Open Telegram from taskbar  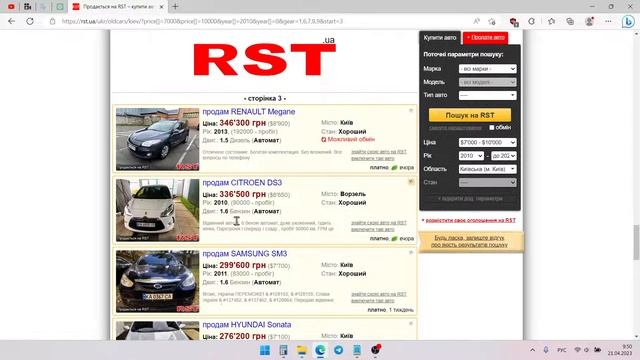coord(338,350)
